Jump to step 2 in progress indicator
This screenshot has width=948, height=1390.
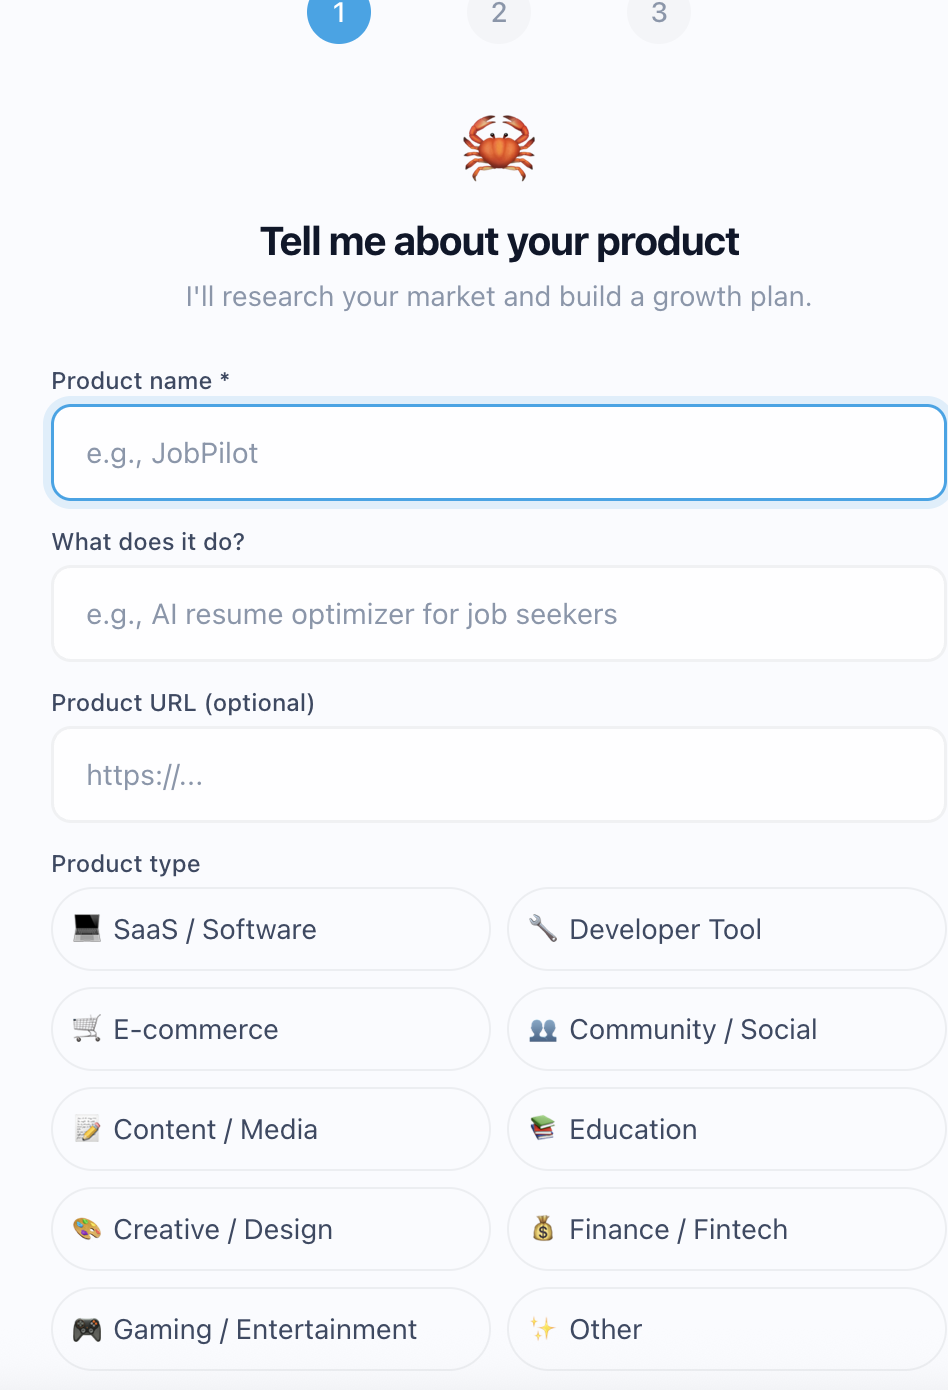point(499,14)
